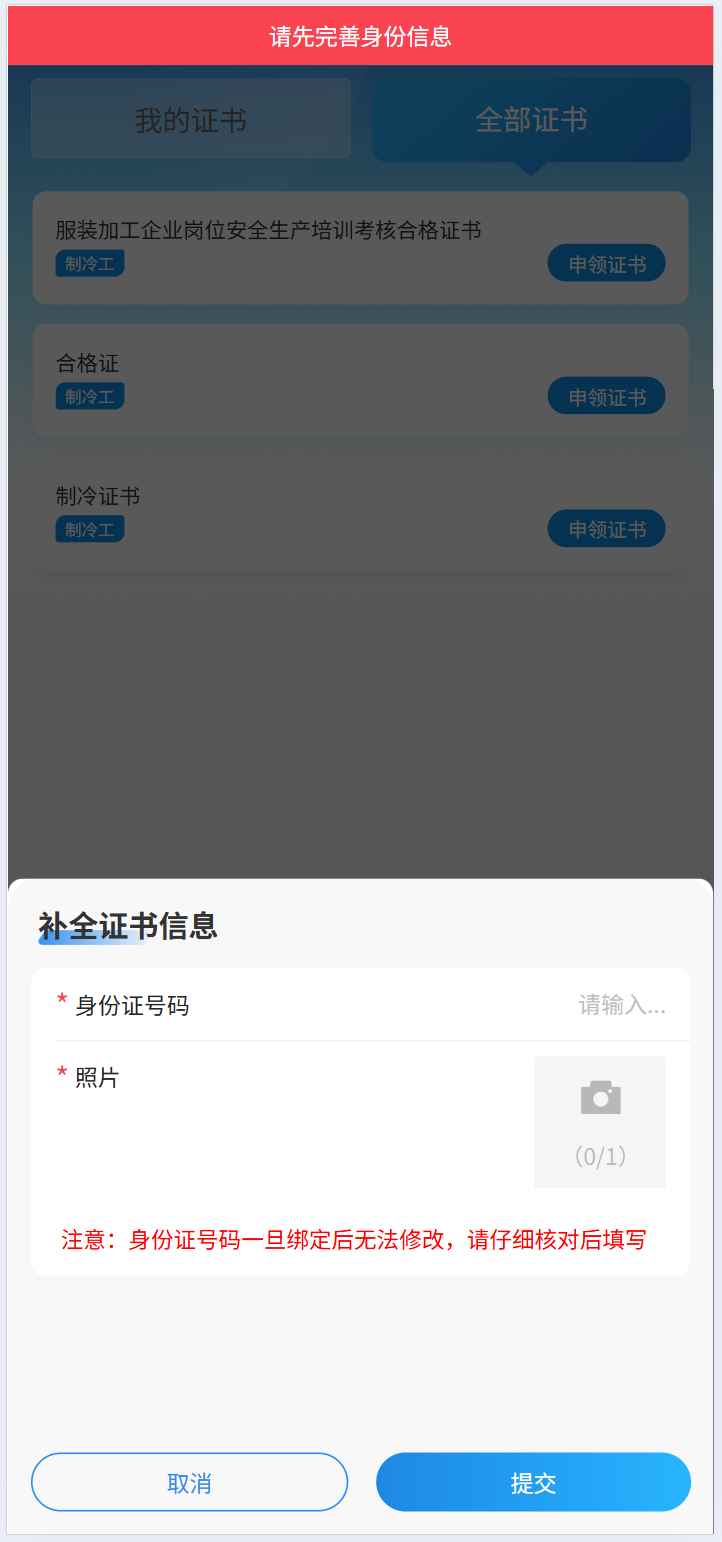Switch to the 我的证书 tab
722x1542 pixels.
pyautogui.click(x=191, y=120)
